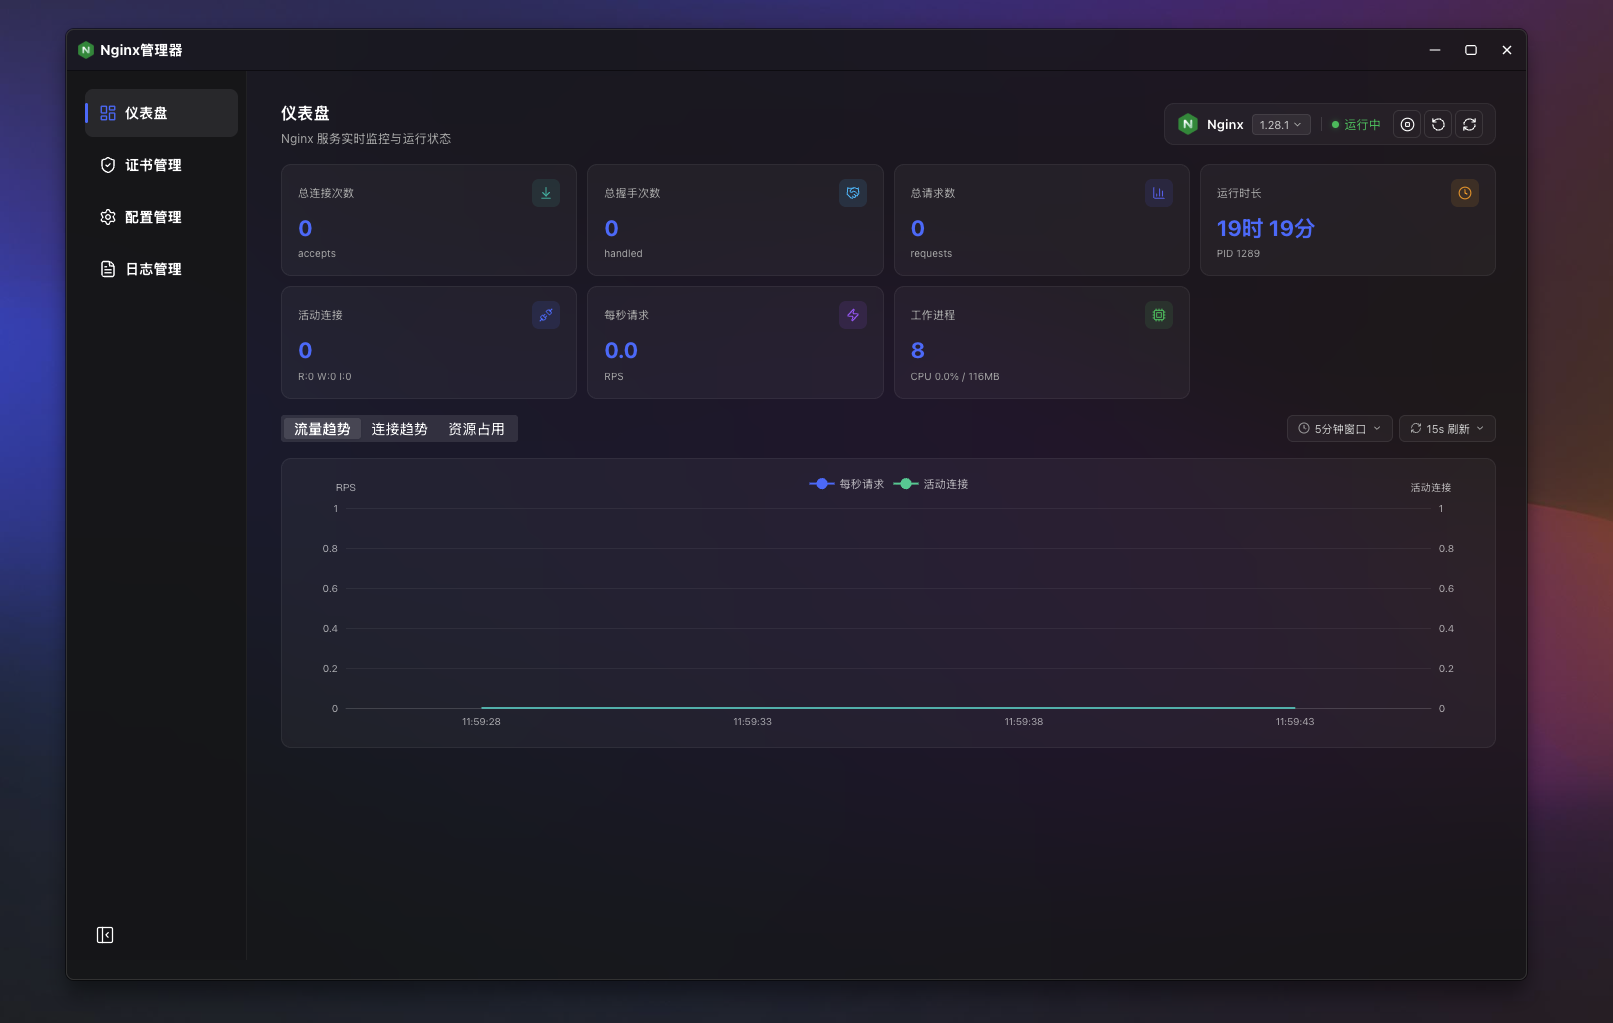1613x1023 pixels.
Task: Click the link icon on 活动连接 card
Action: pos(546,315)
